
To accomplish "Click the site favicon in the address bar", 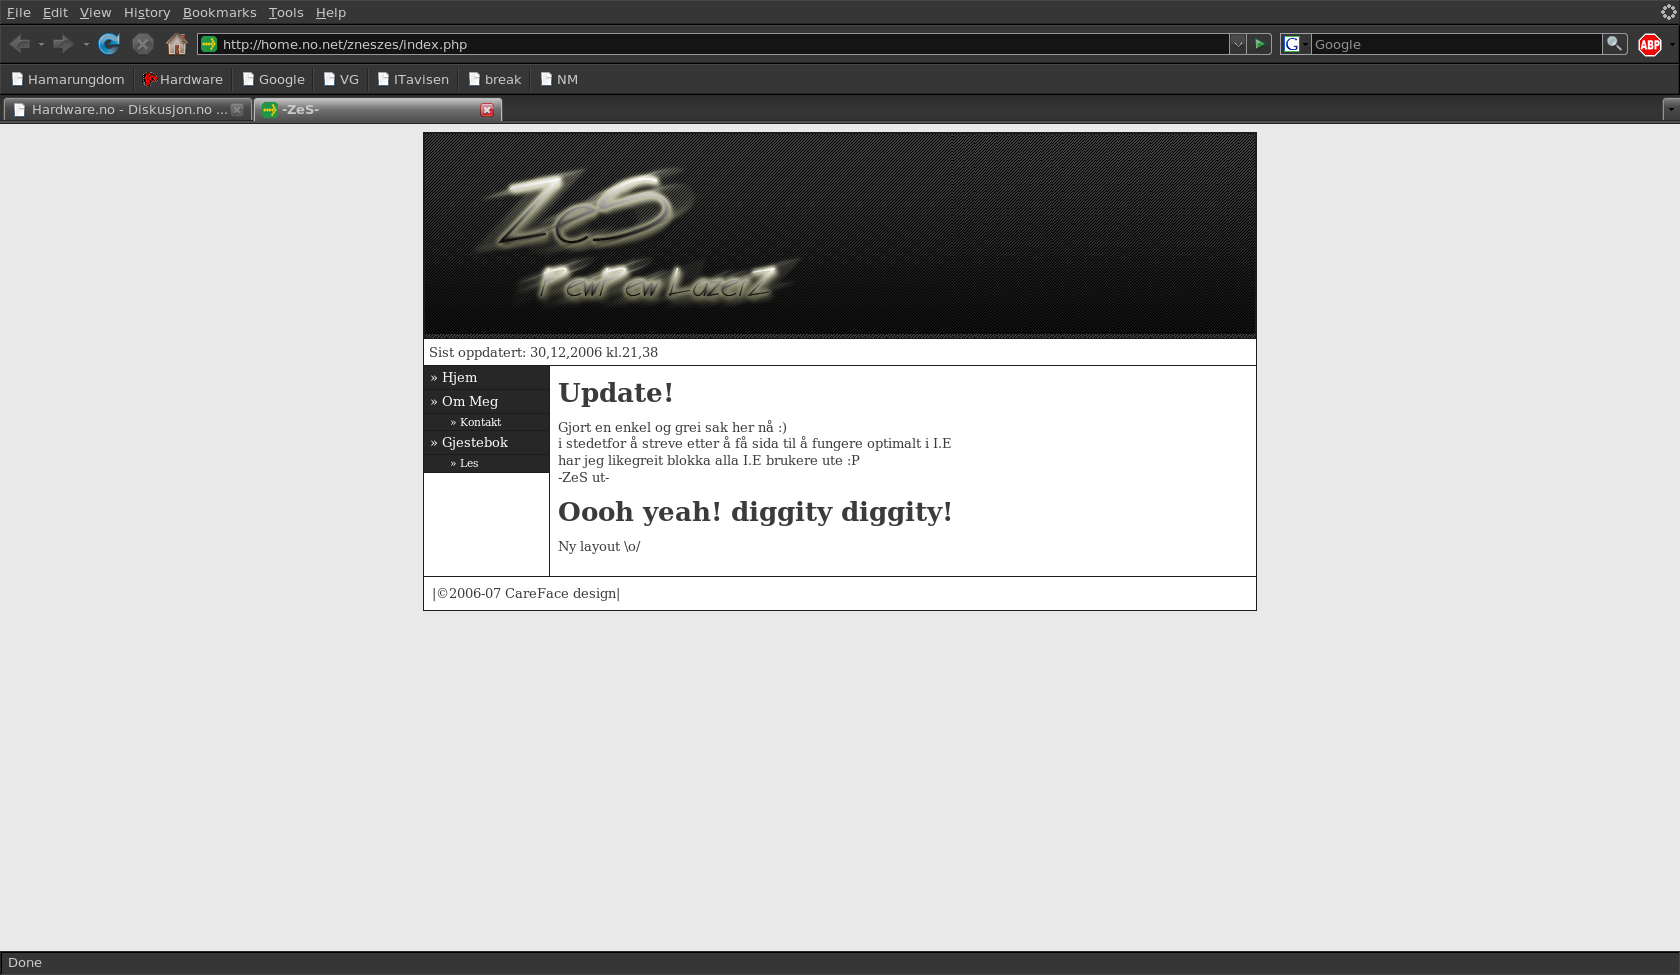I will tap(209, 44).
